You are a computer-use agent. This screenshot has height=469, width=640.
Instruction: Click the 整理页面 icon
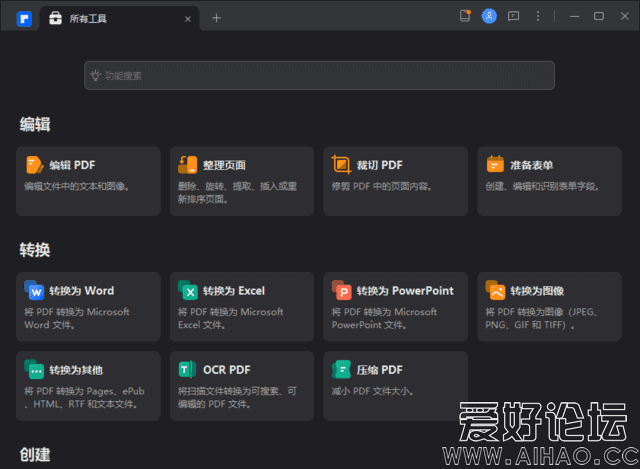click(x=187, y=165)
